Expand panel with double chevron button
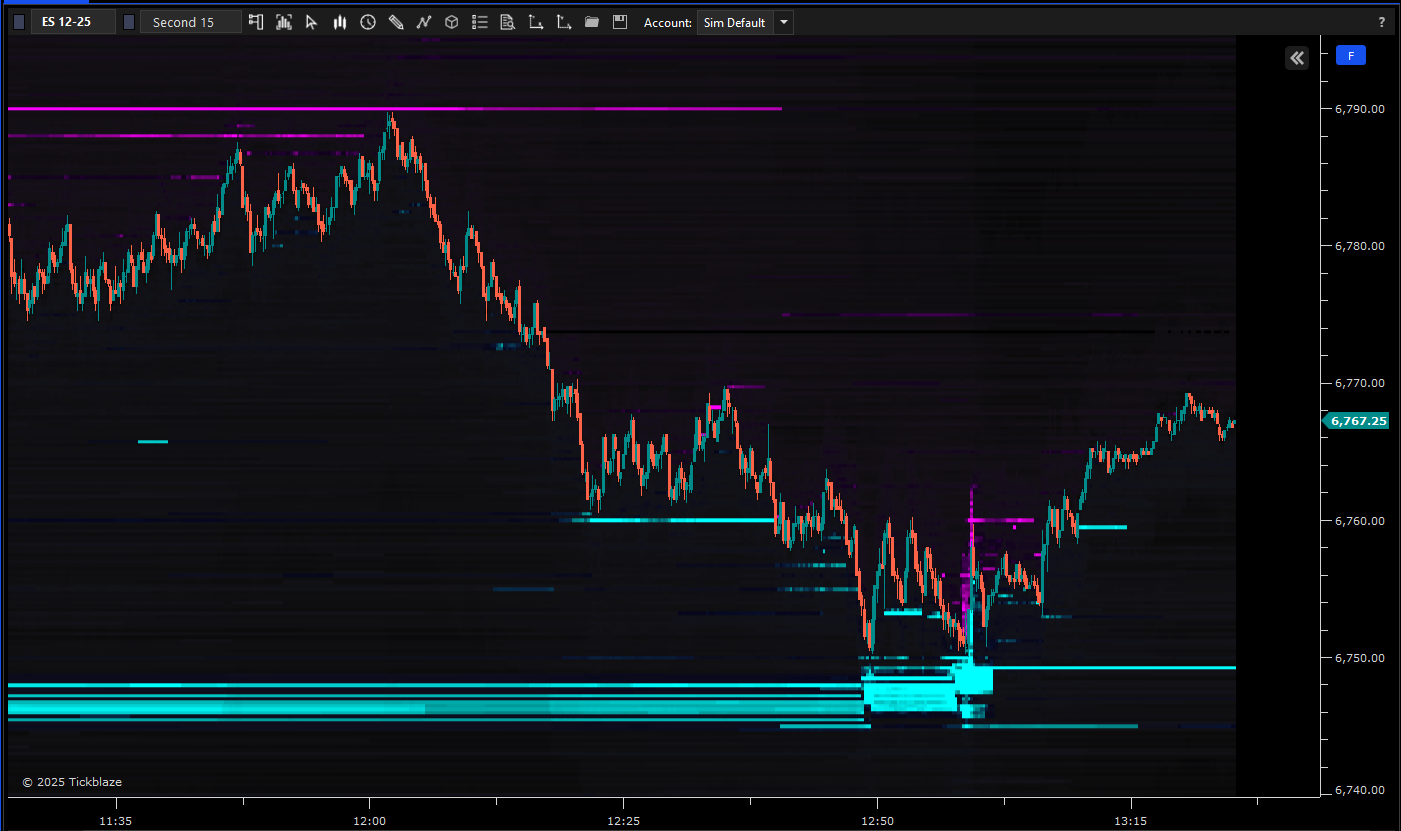1401x831 pixels. point(1297,58)
